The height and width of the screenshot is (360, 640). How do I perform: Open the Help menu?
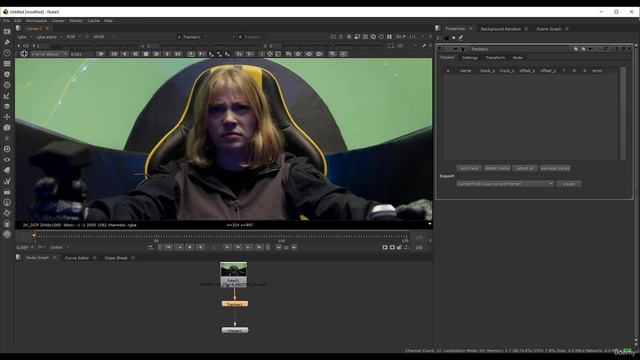click(108, 20)
